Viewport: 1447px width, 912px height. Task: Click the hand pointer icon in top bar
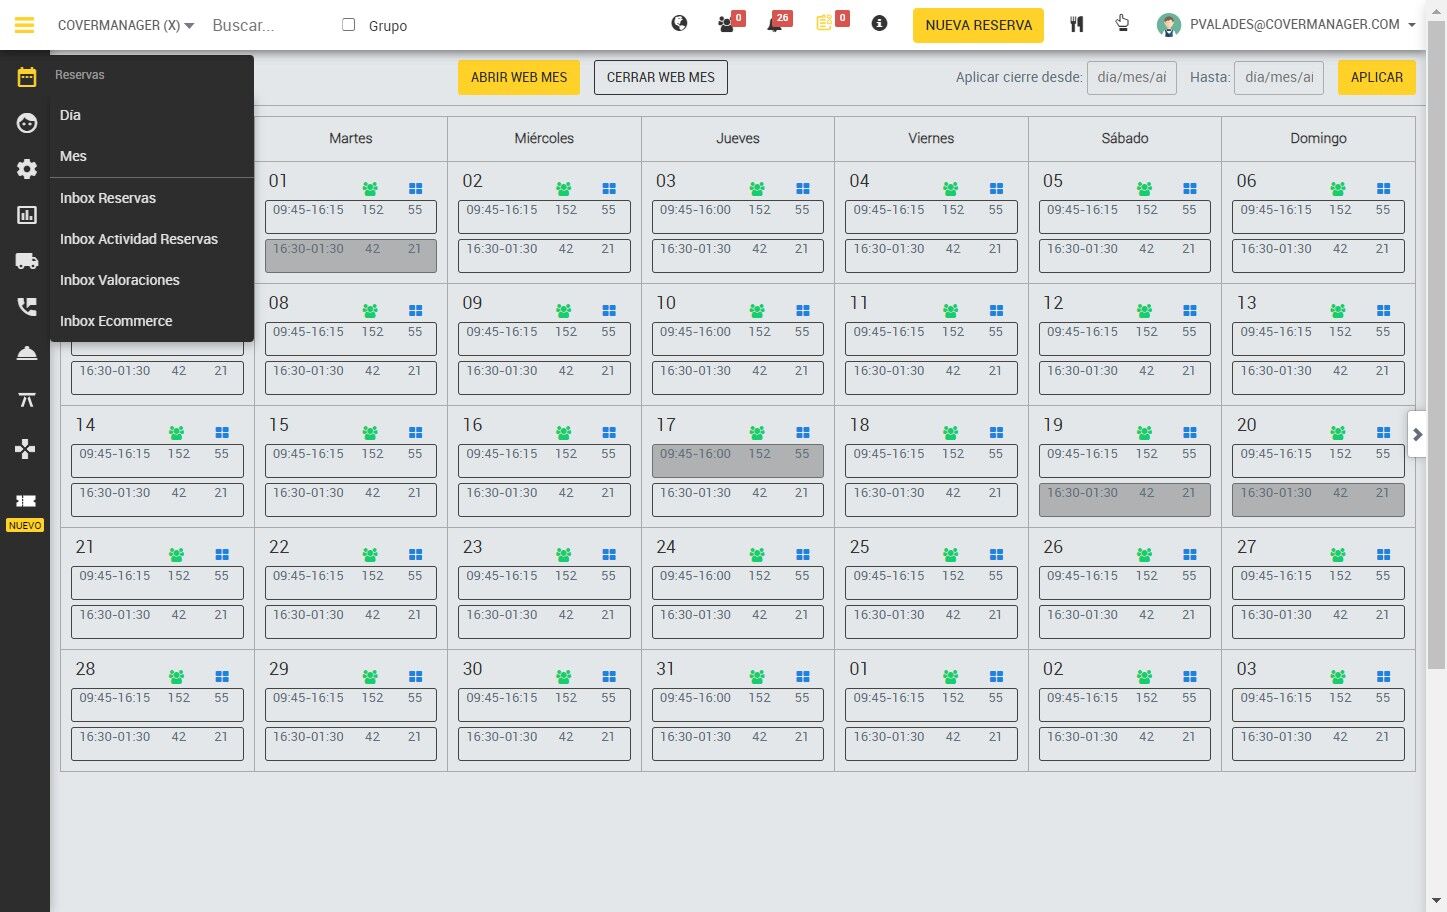coord(1122,23)
